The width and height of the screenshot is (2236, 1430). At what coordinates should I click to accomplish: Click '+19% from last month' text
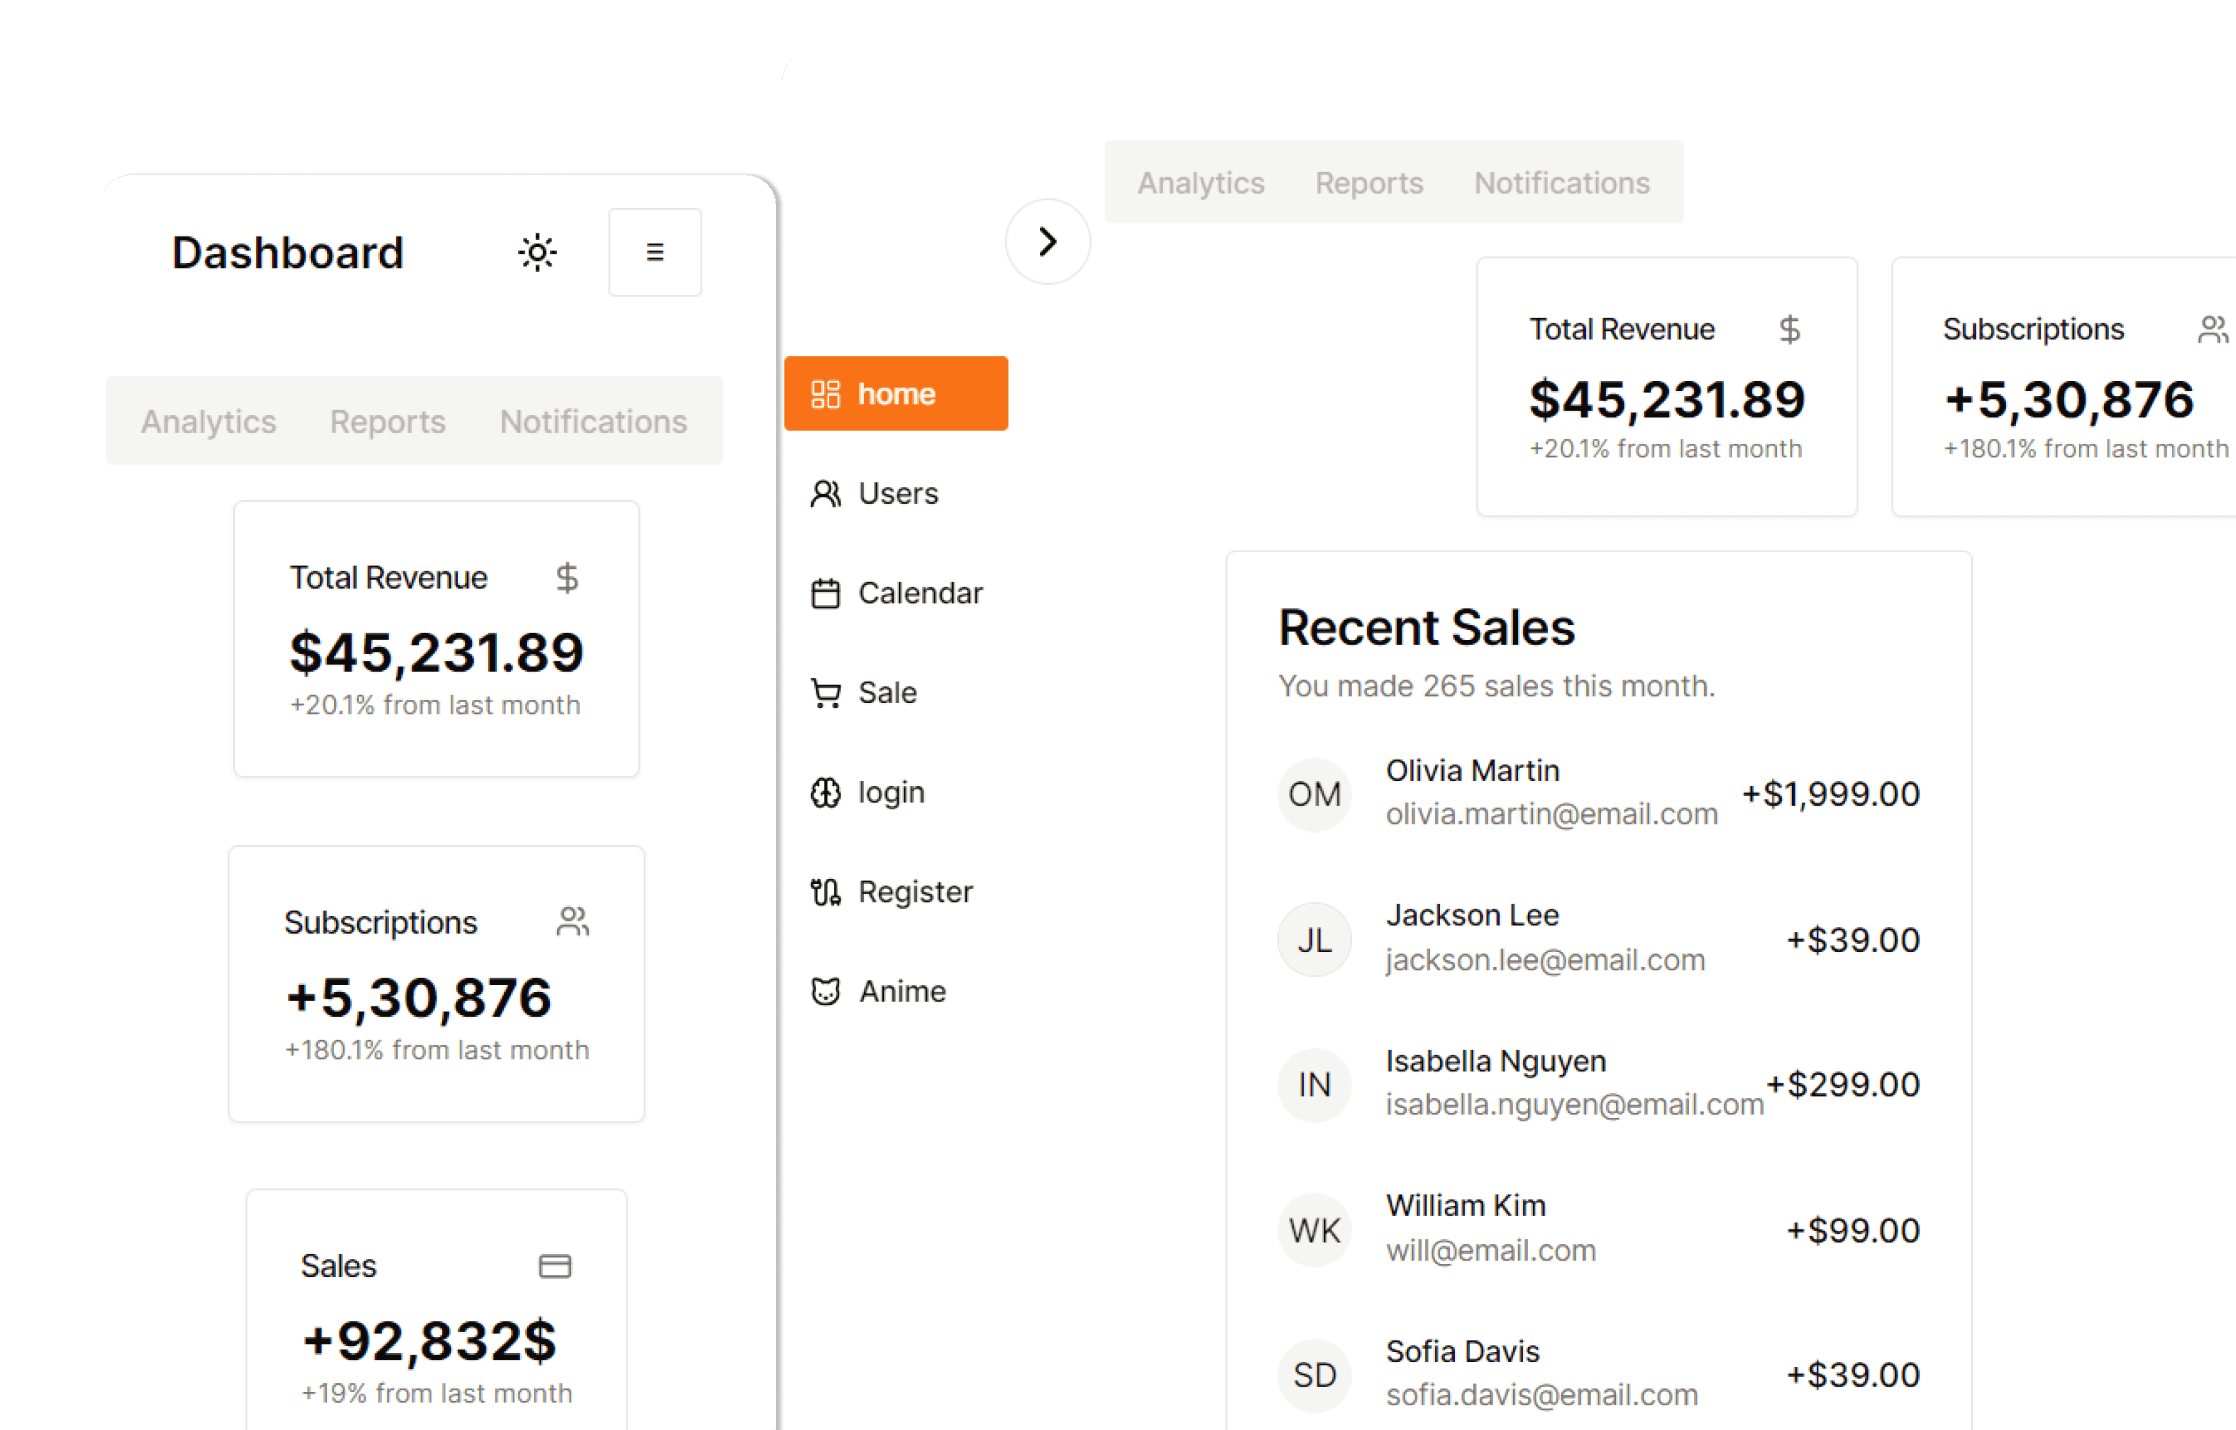point(436,1393)
